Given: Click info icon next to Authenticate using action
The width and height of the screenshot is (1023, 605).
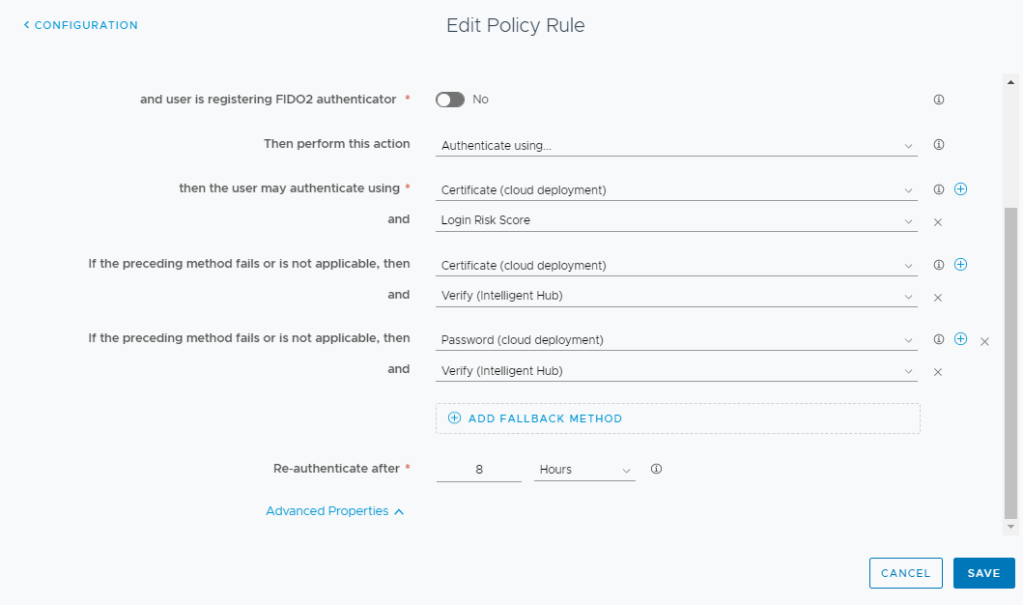Looking at the screenshot, I should tap(938, 145).
